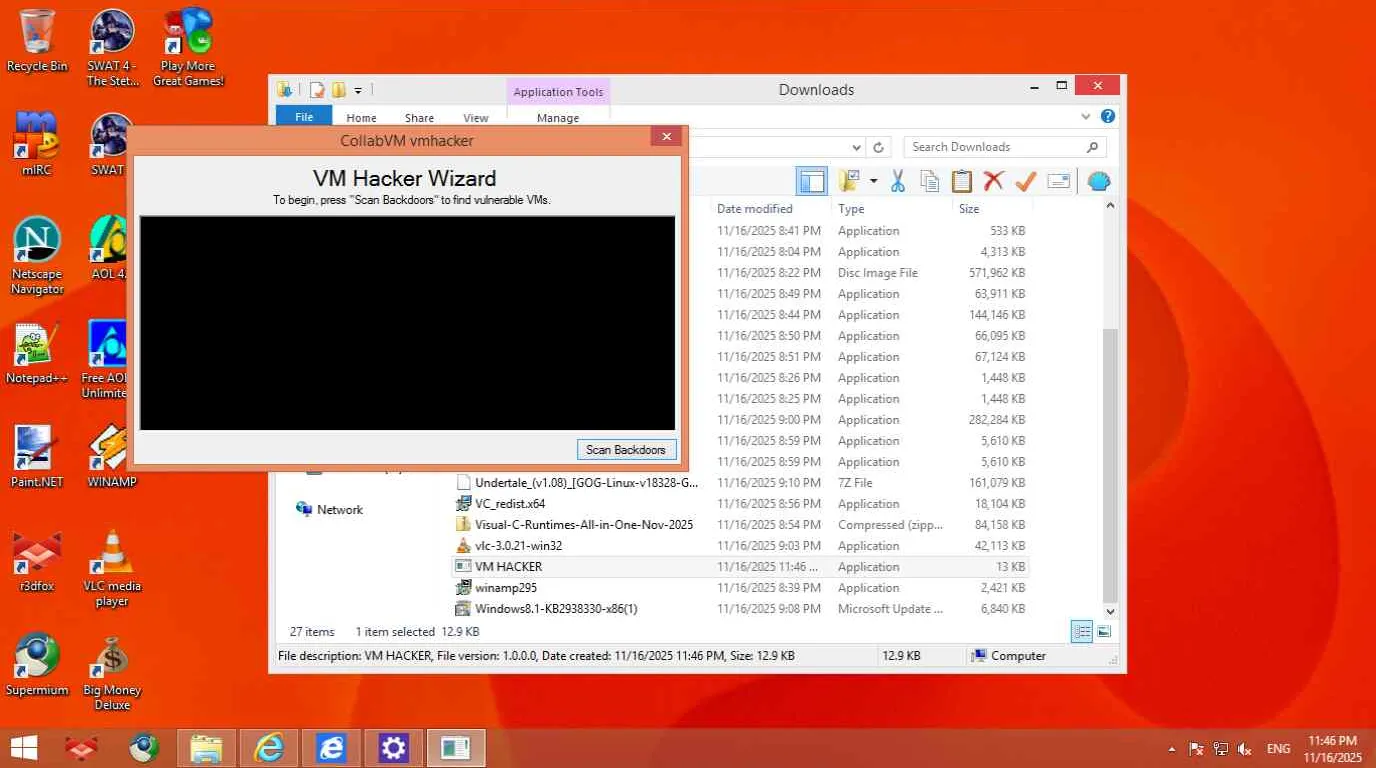Cut the selected file with scissors icon

point(898,181)
